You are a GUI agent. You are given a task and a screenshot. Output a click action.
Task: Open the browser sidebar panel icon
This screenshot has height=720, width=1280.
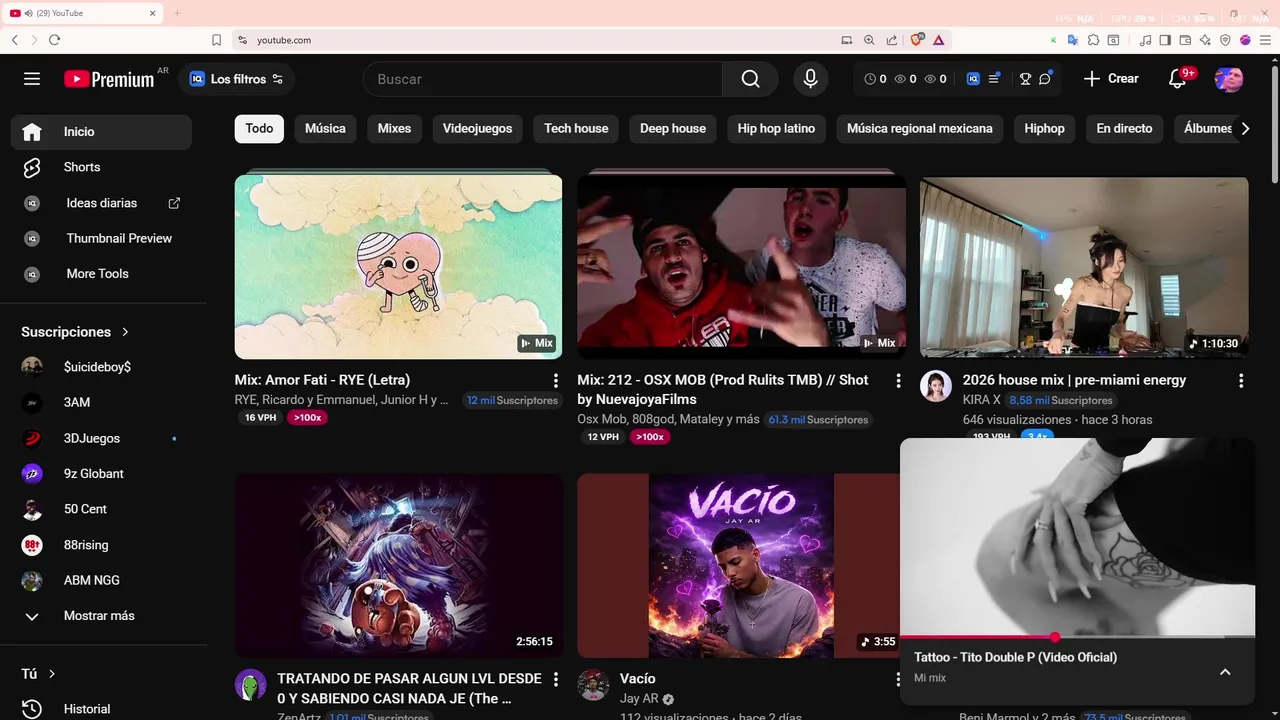click(x=1165, y=40)
